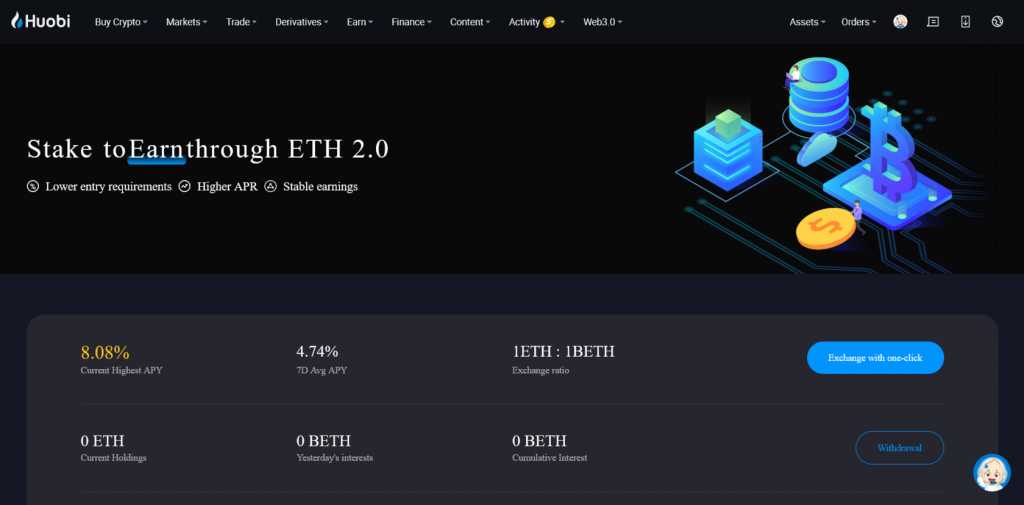
Task: Expand the Derivatives dropdown
Action: point(301,22)
